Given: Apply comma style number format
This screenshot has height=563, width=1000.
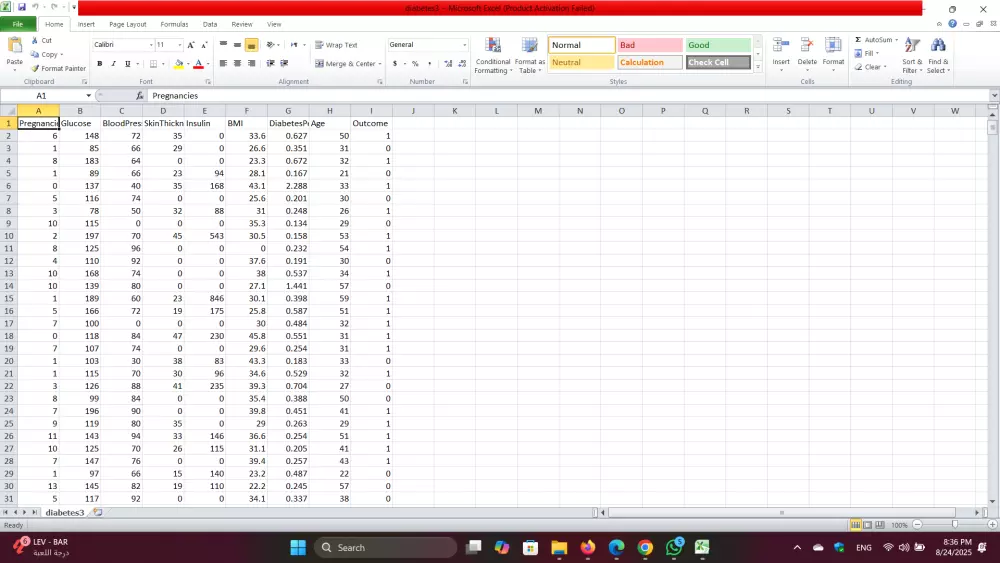Looking at the screenshot, I should click(429, 64).
